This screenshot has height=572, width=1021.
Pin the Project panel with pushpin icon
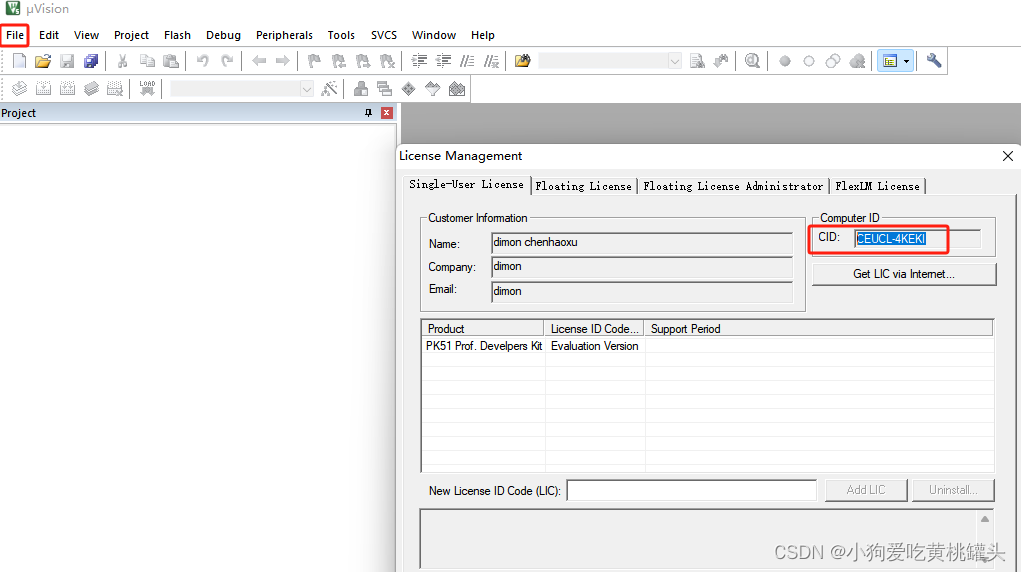pyautogui.click(x=369, y=113)
